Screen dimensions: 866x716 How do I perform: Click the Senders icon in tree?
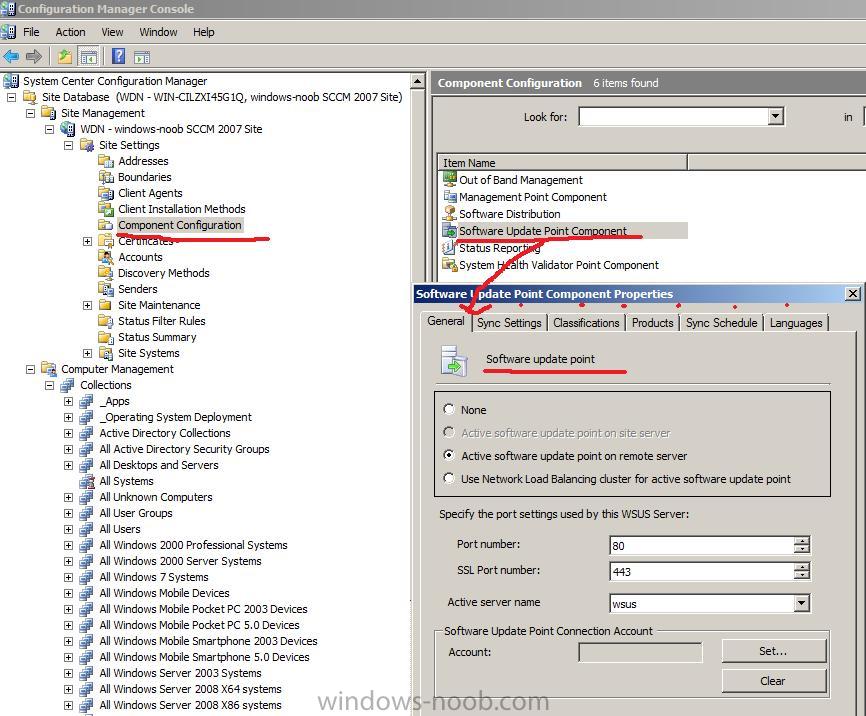point(105,289)
